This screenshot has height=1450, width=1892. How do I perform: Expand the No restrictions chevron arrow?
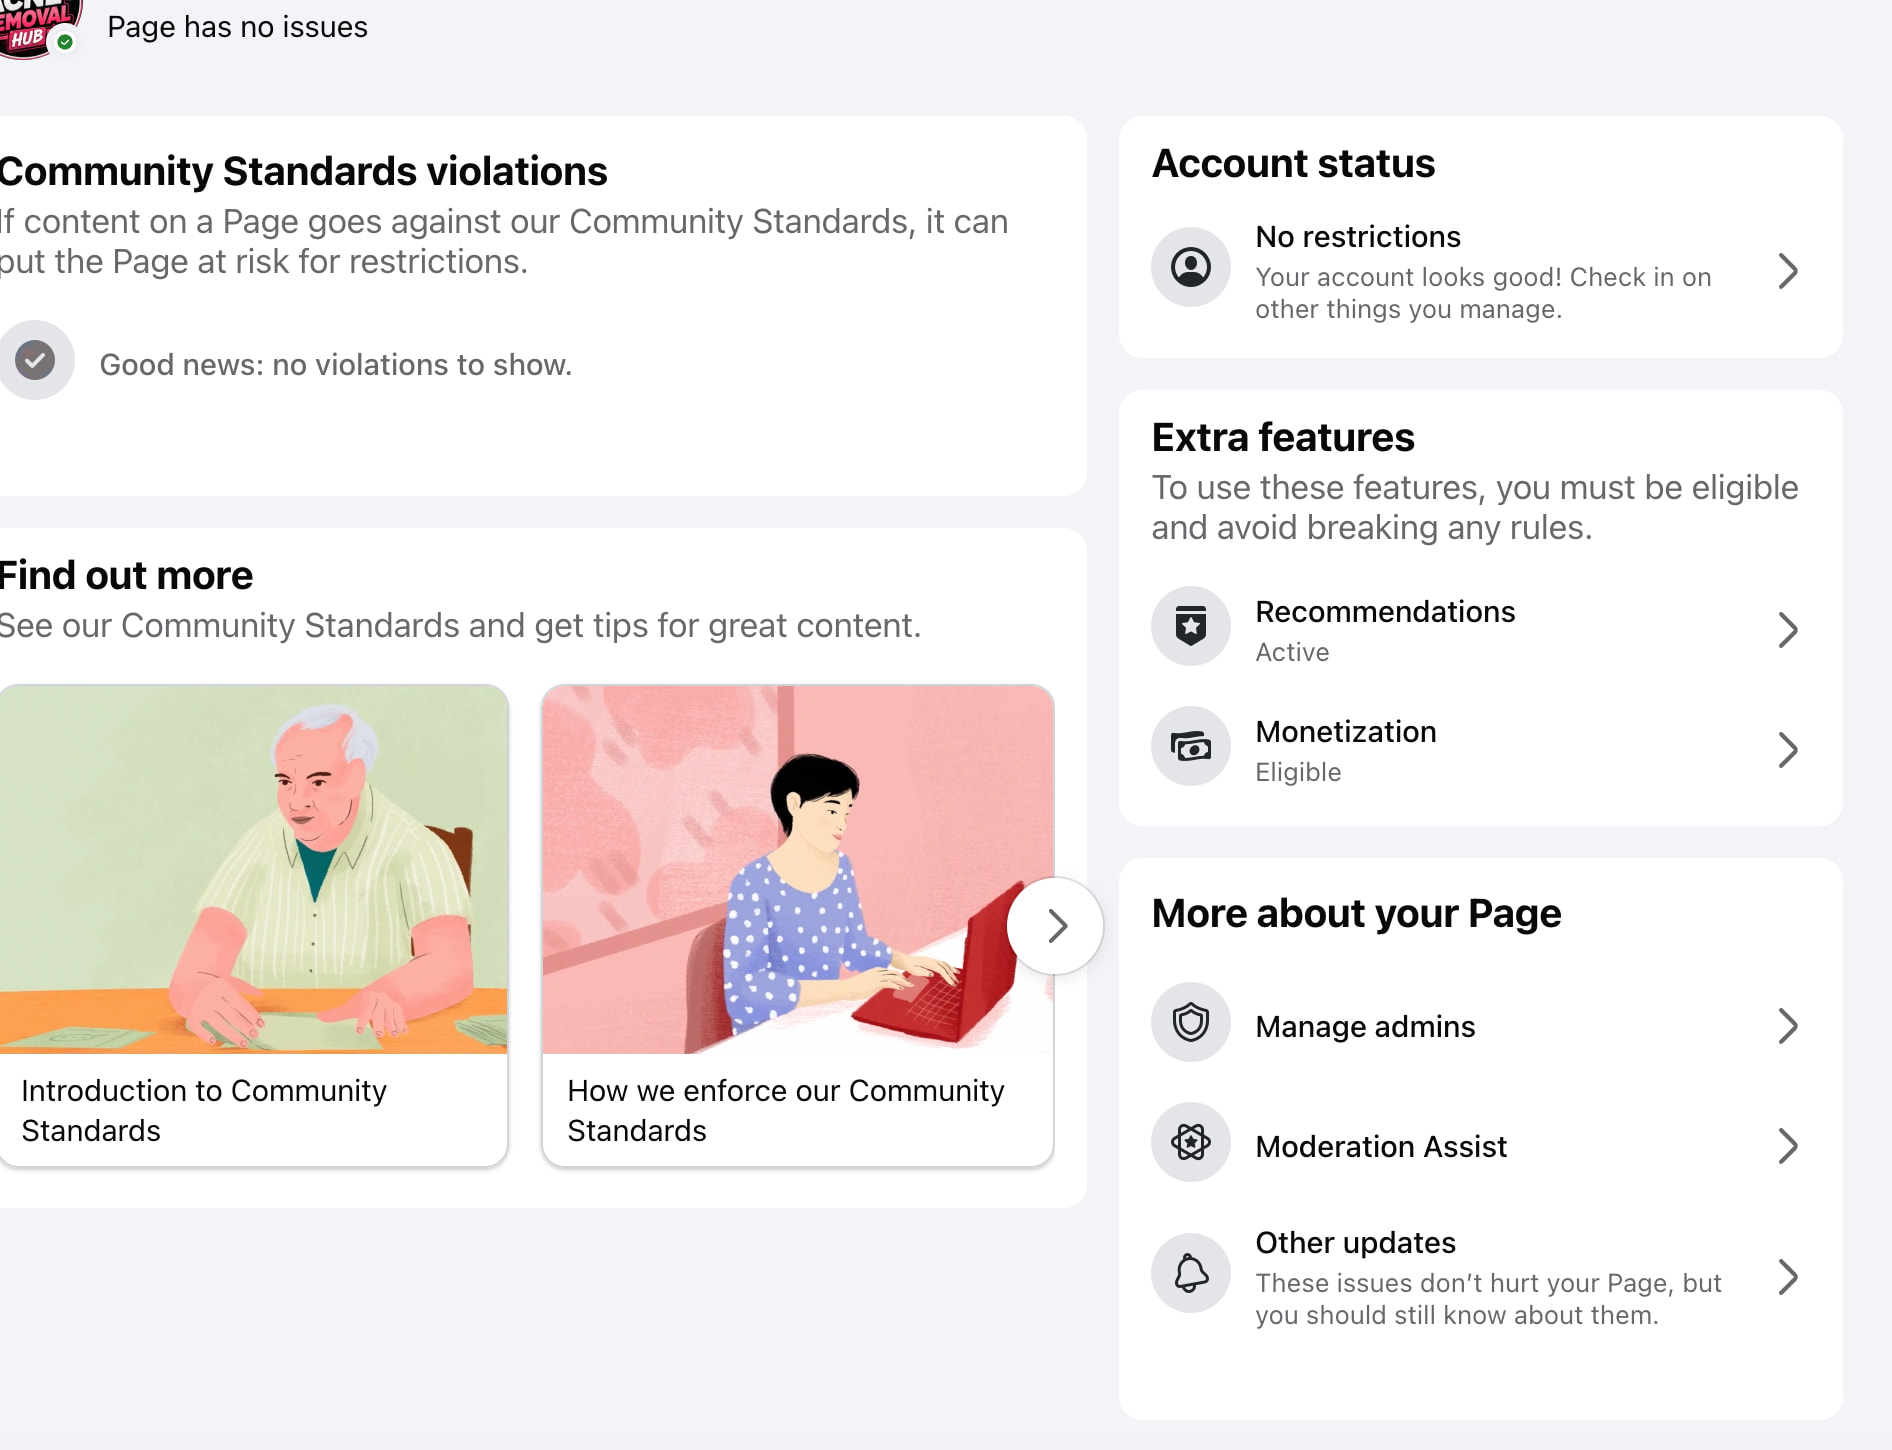coord(1788,271)
